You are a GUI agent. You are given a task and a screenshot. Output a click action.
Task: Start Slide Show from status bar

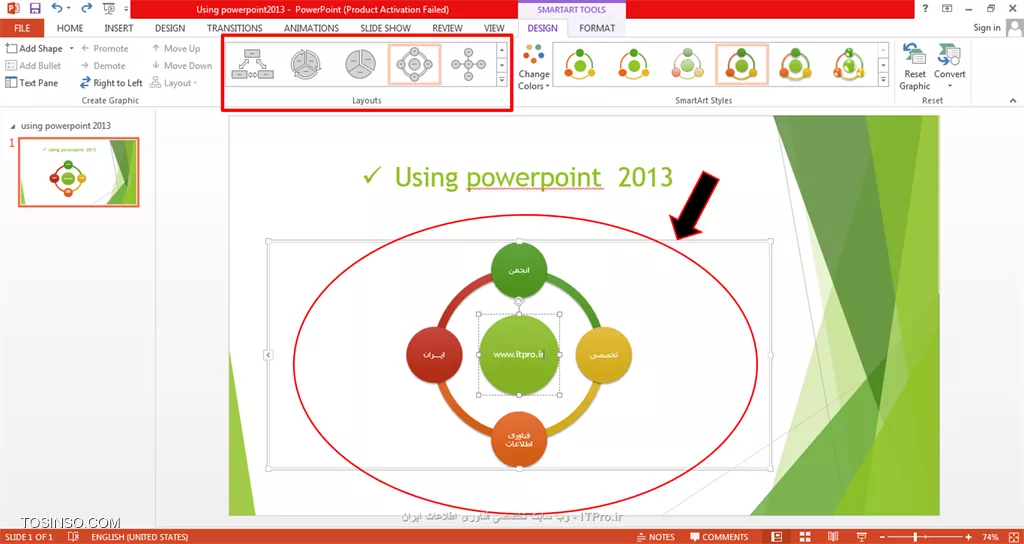pos(863,537)
